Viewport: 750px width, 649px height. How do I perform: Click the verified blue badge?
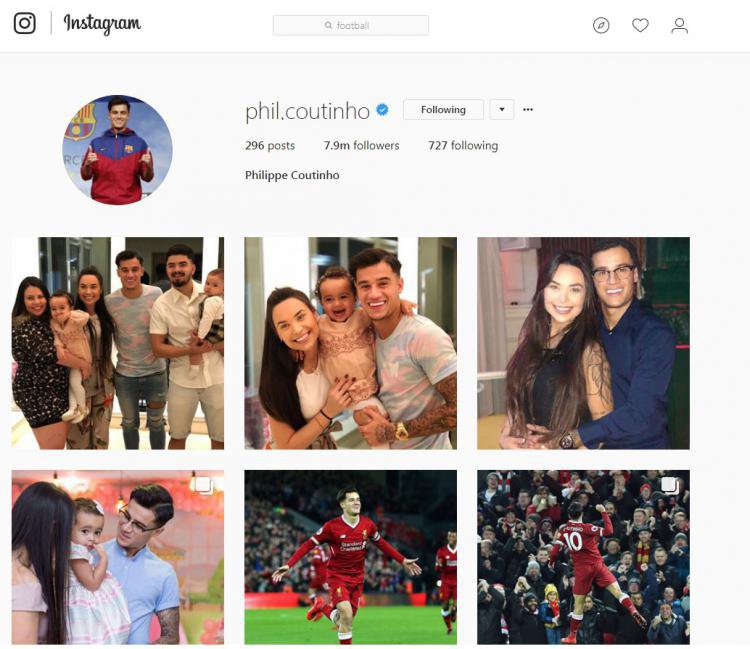382,110
